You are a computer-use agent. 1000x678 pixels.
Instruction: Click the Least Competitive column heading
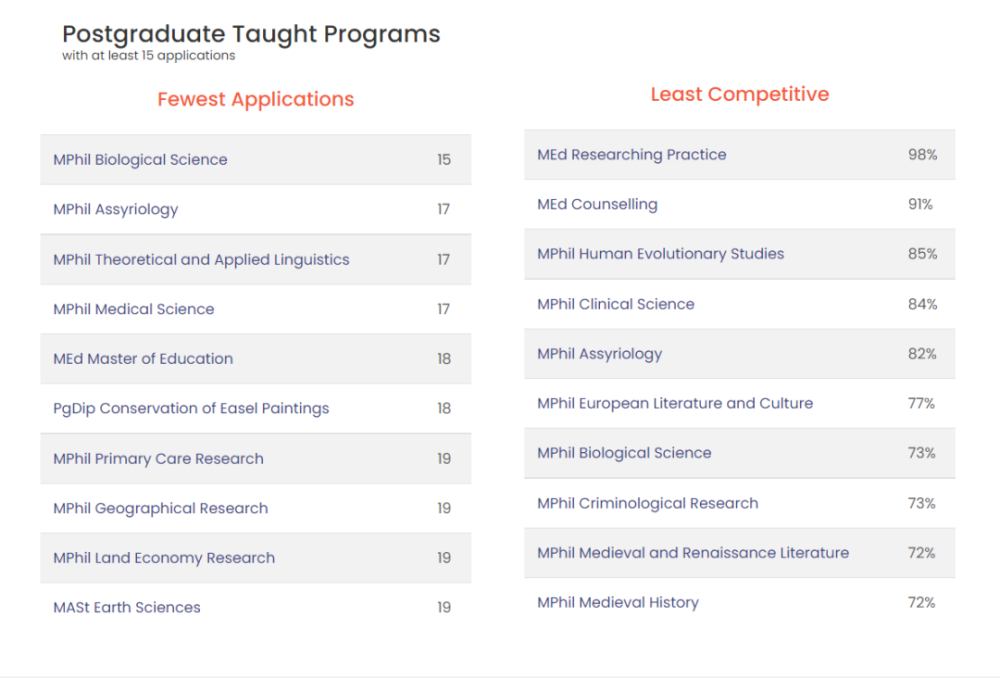[740, 94]
